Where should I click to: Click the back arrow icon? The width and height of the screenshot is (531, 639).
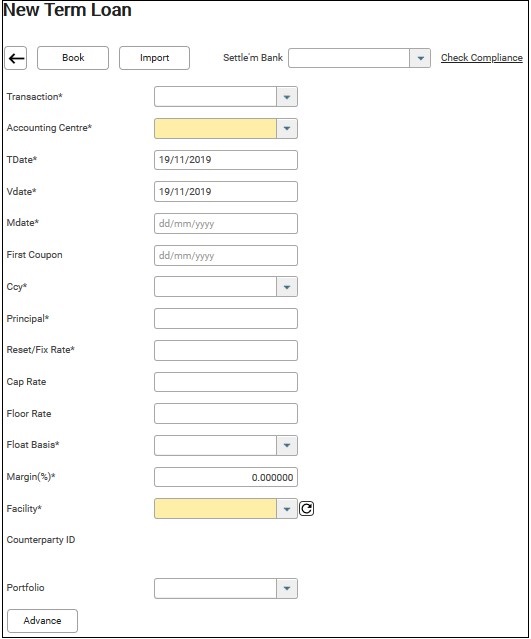(x=16, y=58)
